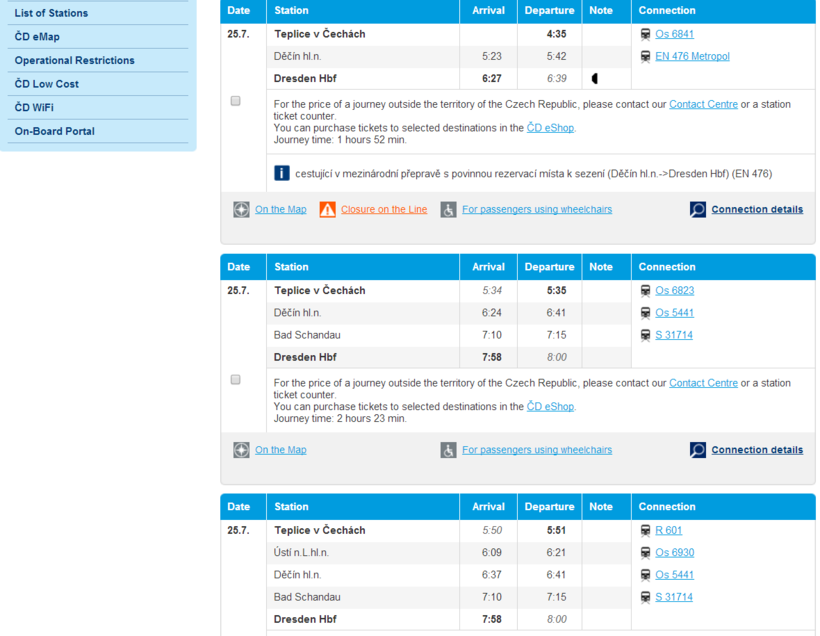
Task: Click the orange Closure on the Line warning icon
Action: tap(327, 210)
